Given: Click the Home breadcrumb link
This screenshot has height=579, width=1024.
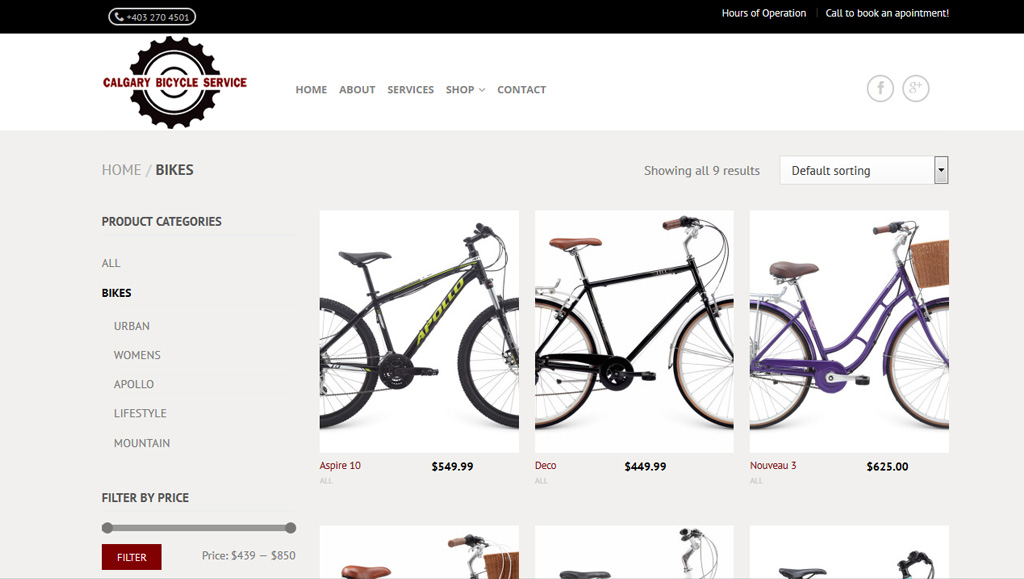Looking at the screenshot, I should click(121, 170).
